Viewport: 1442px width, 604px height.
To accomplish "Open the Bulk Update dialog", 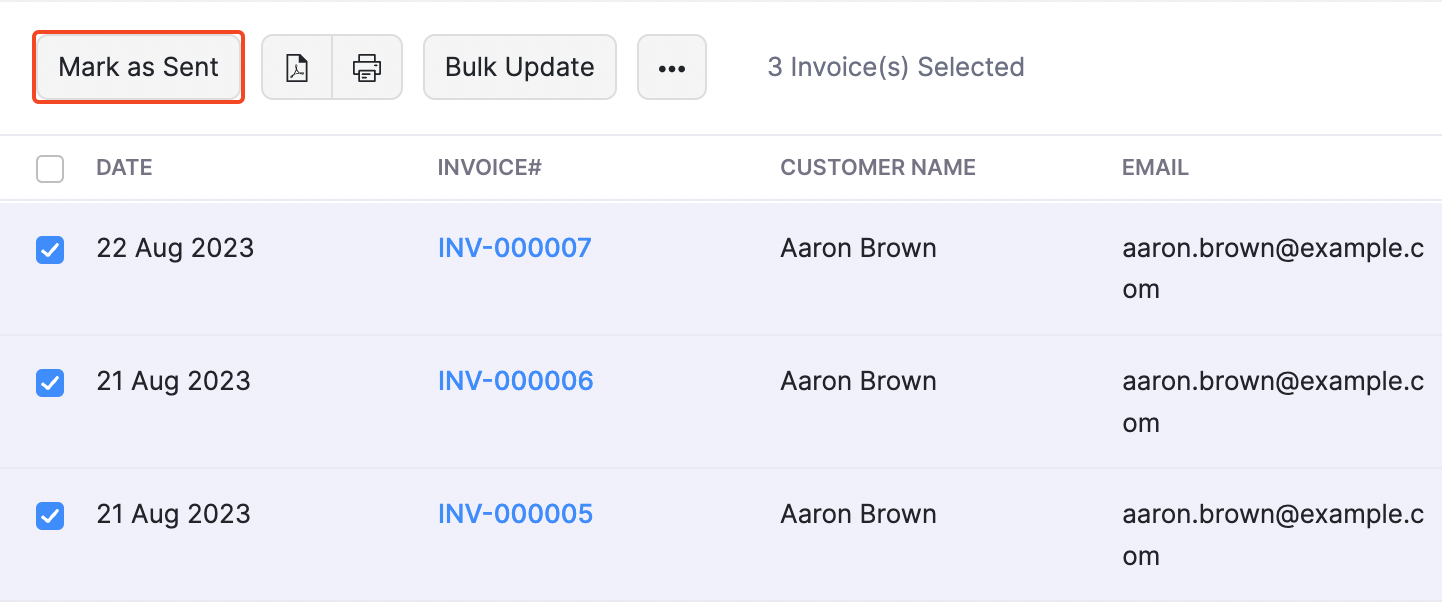I will (x=519, y=67).
